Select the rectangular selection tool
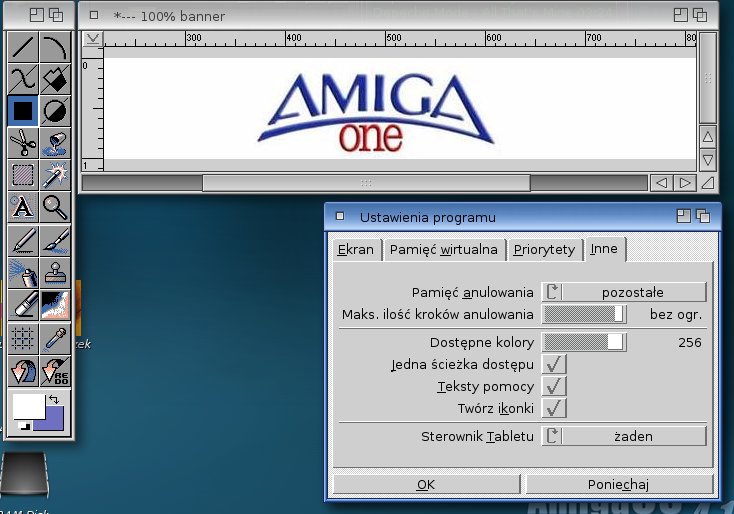The image size is (734, 514). [x=22, y=175]
